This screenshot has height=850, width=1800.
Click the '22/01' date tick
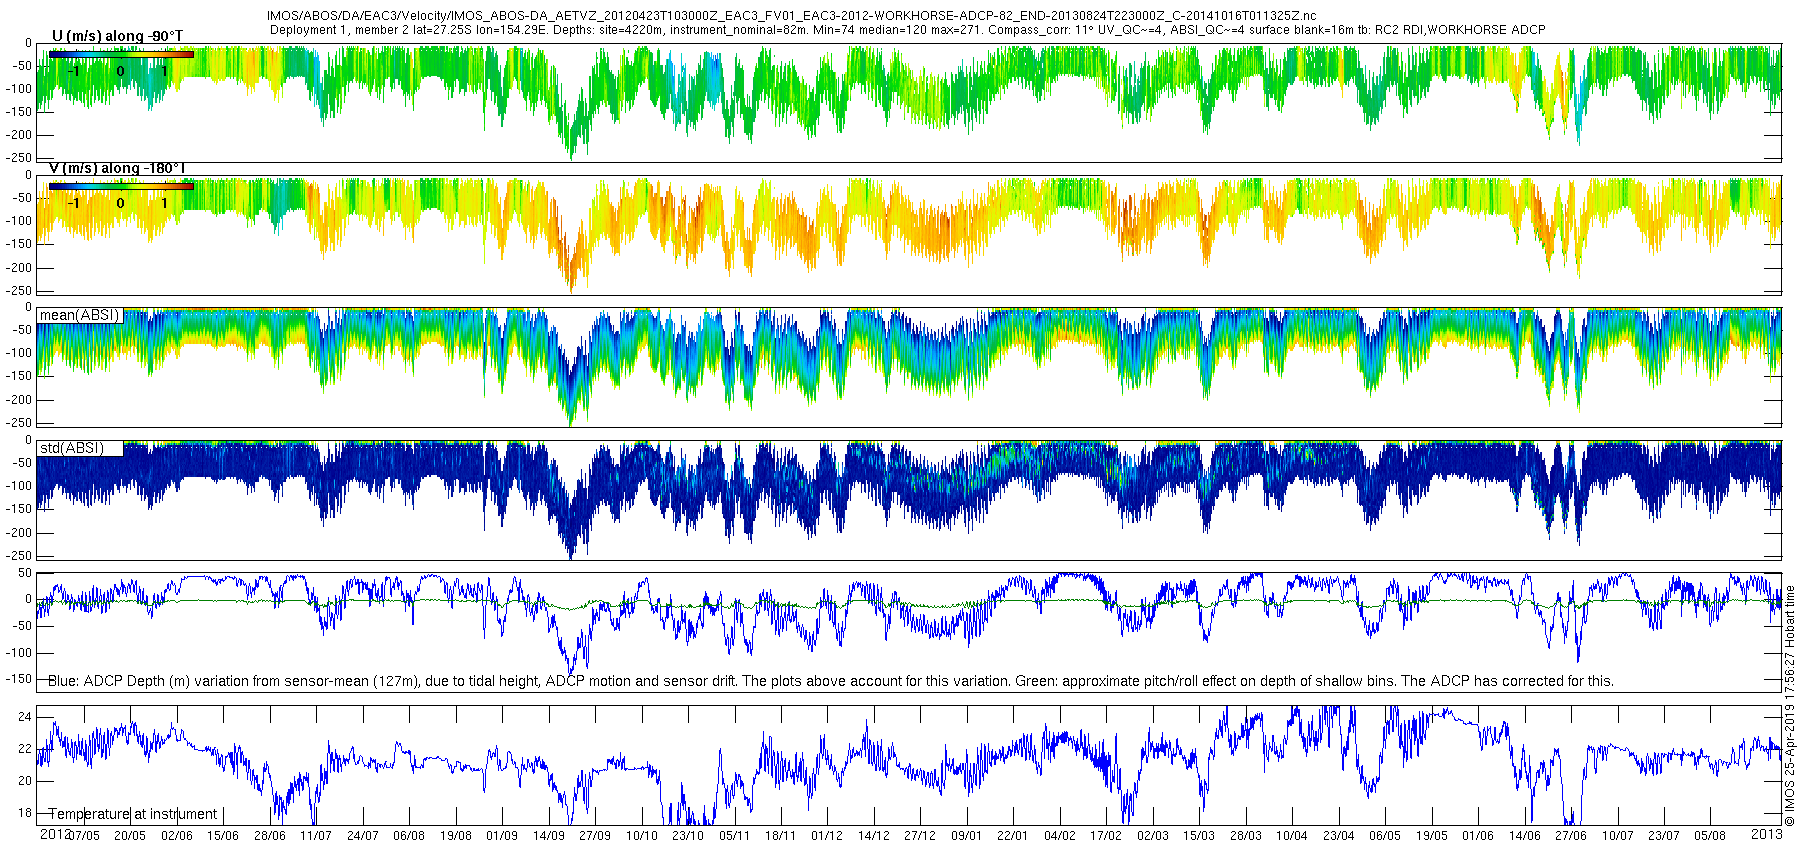point(1013,836)
